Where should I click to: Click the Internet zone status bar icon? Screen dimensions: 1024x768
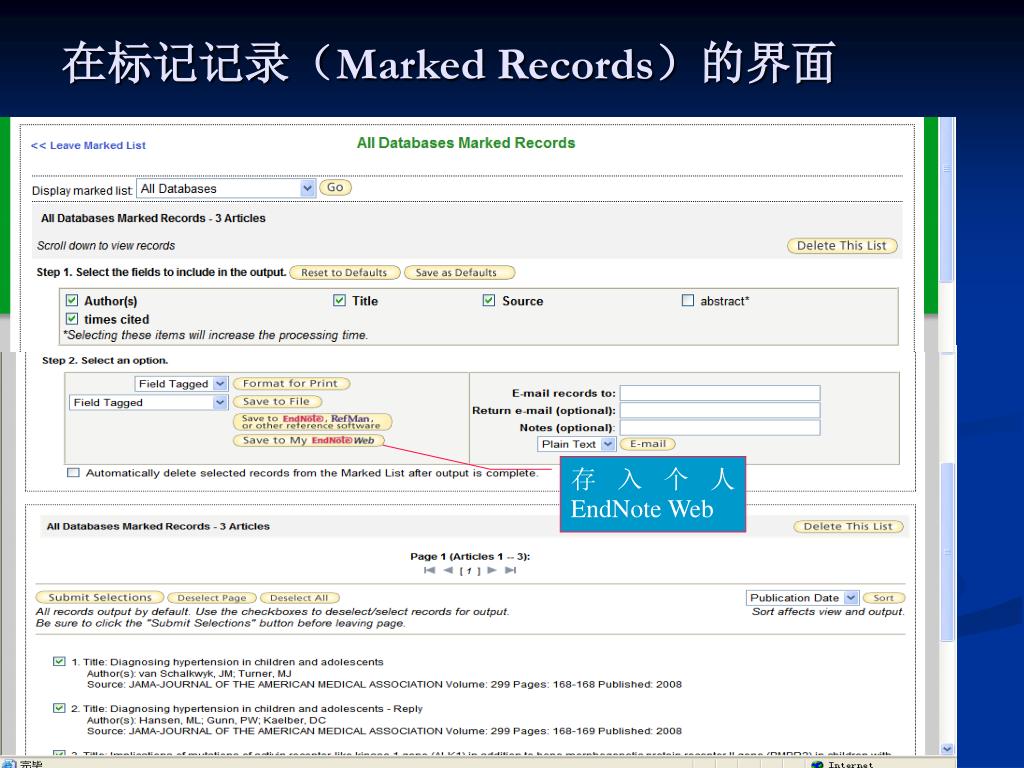pos(817,765)
